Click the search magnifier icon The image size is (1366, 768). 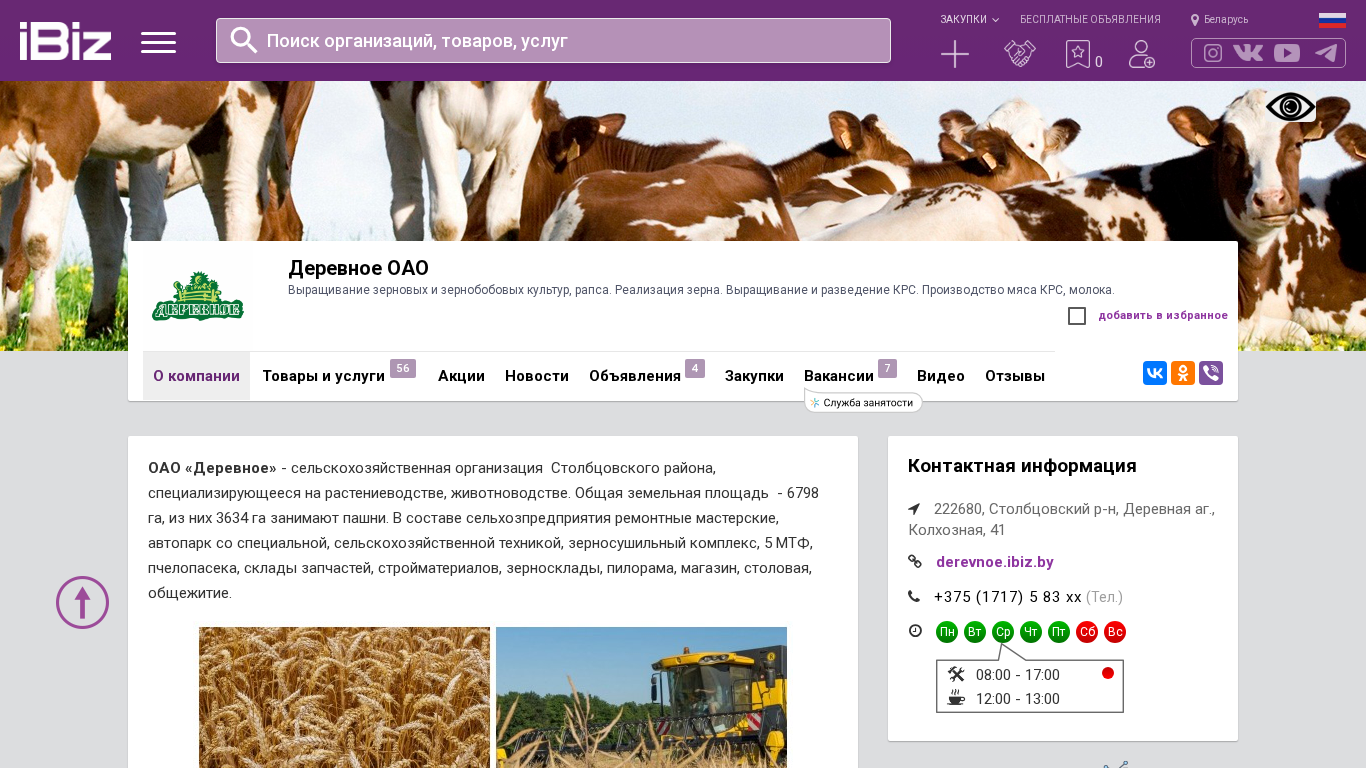click(x=244, y=40)
